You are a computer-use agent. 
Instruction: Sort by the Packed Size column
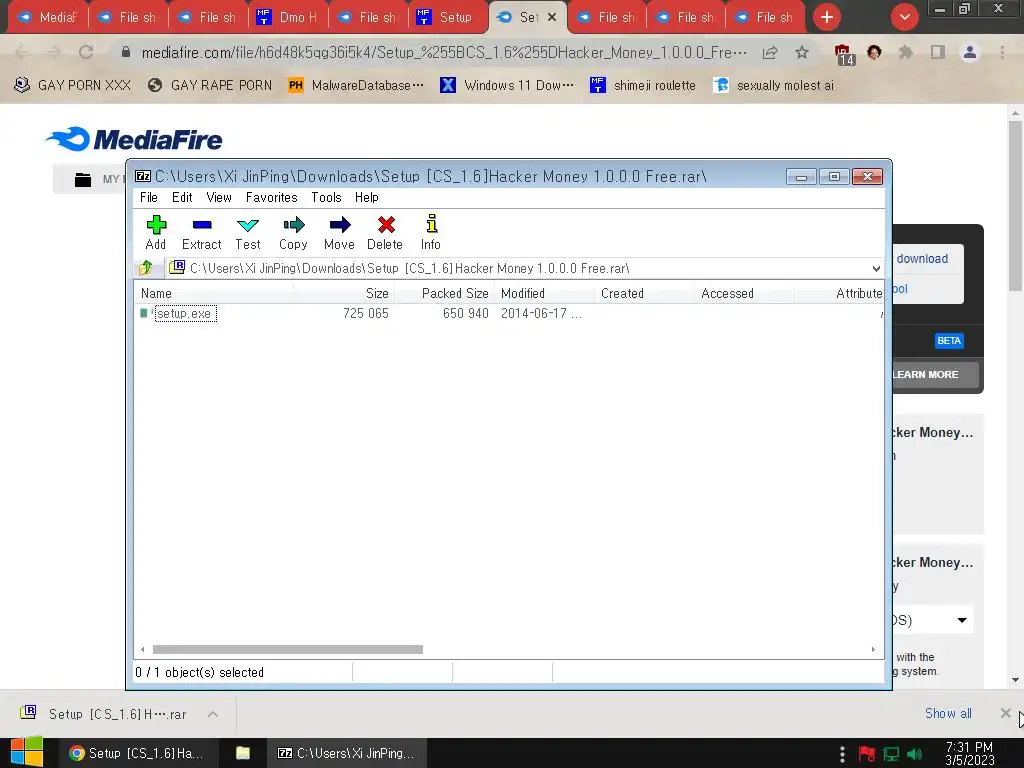pos(445,293)
